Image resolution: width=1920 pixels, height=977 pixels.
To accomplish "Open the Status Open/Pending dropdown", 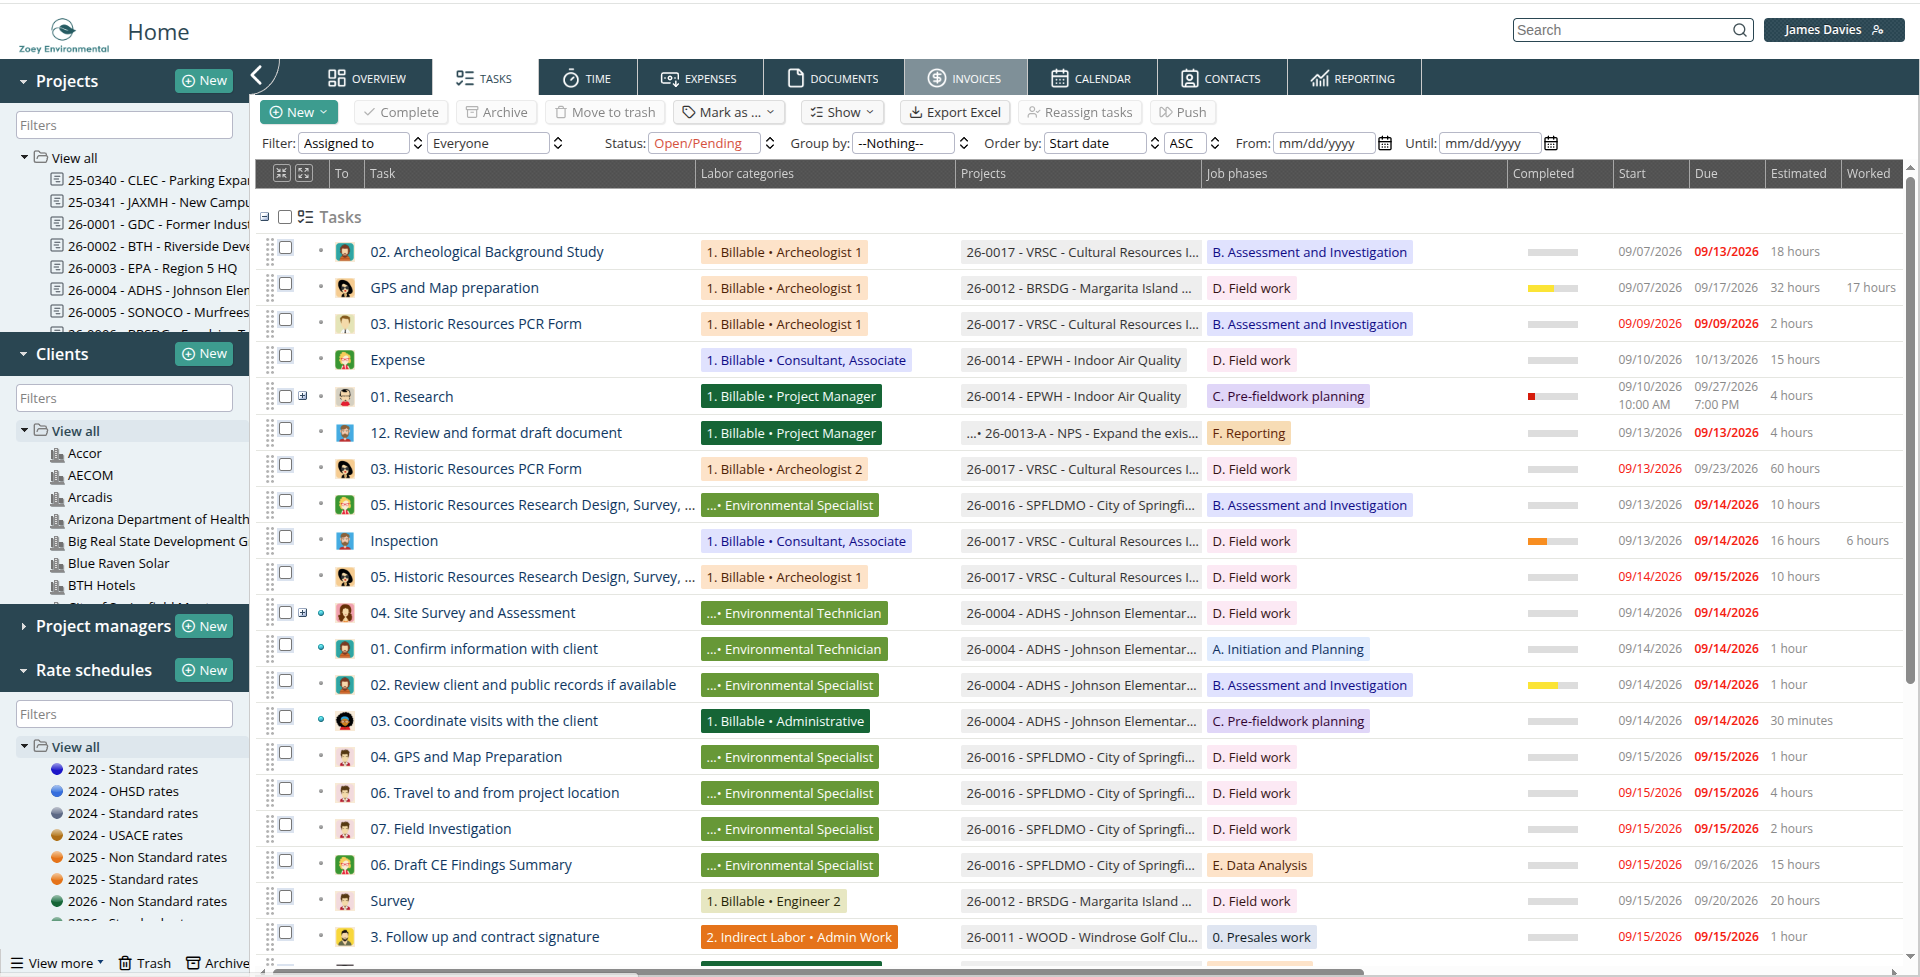I will tap(712, 143).
